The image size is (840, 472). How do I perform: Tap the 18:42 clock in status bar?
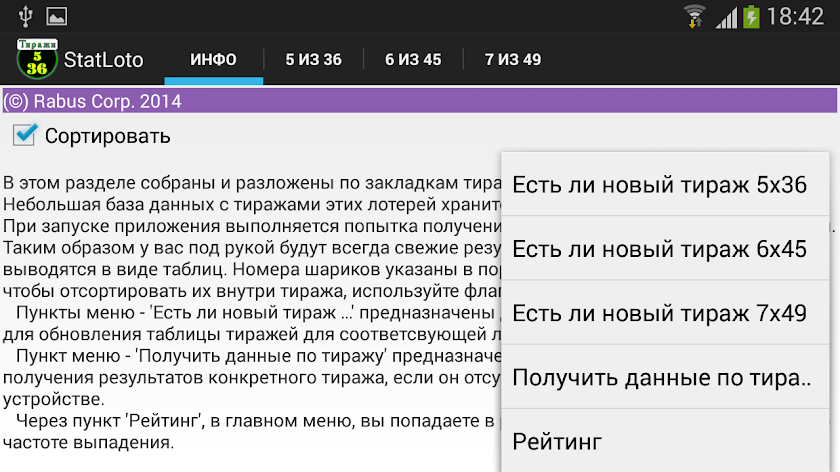coord(795,16)
